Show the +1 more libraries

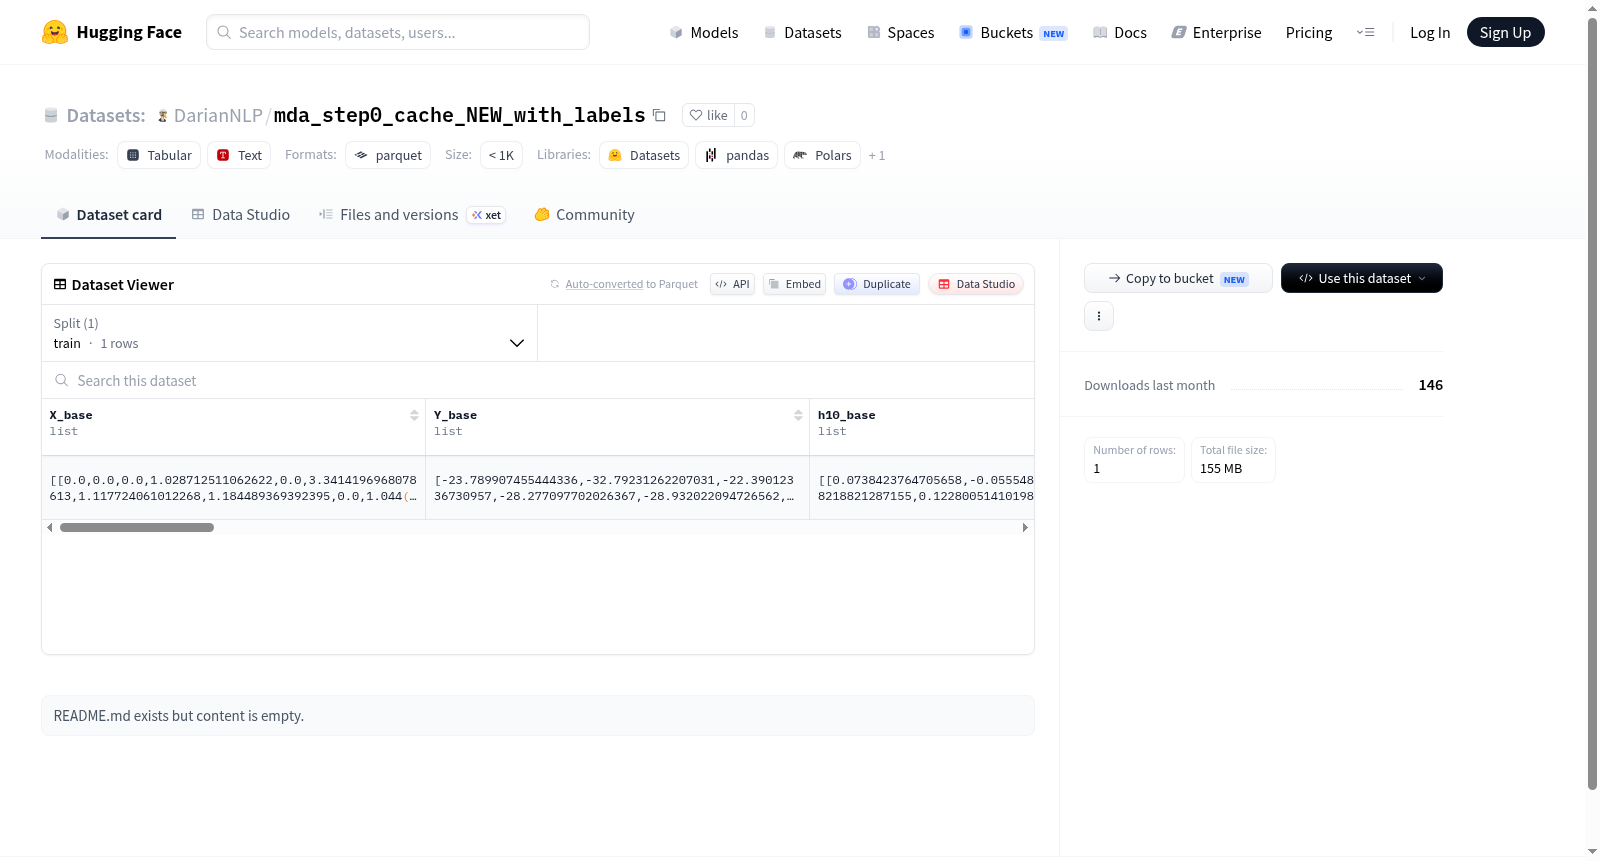coord(877,155)
